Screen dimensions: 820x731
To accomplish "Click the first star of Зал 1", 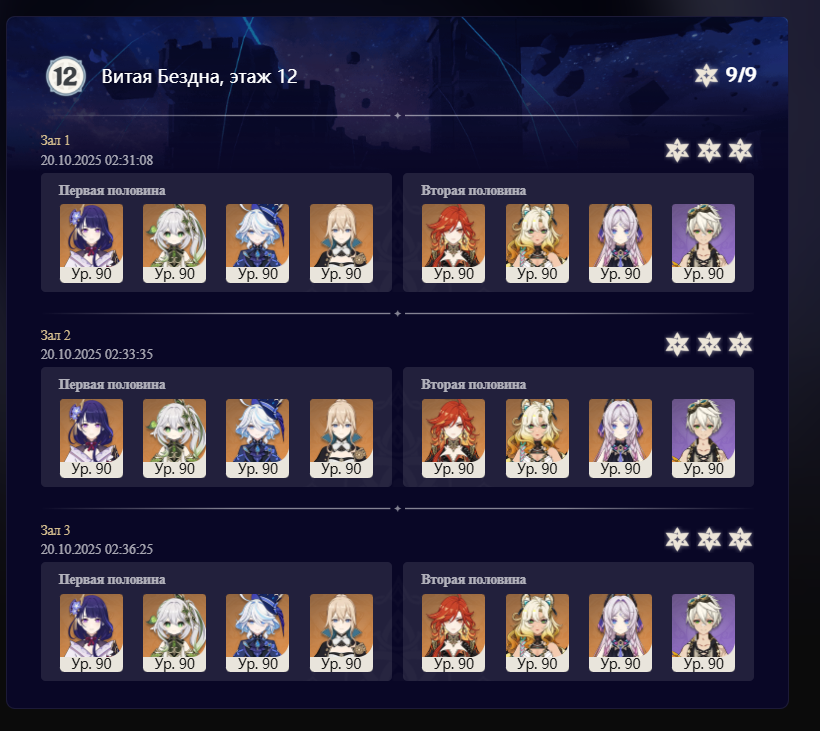I will point(677,150).
